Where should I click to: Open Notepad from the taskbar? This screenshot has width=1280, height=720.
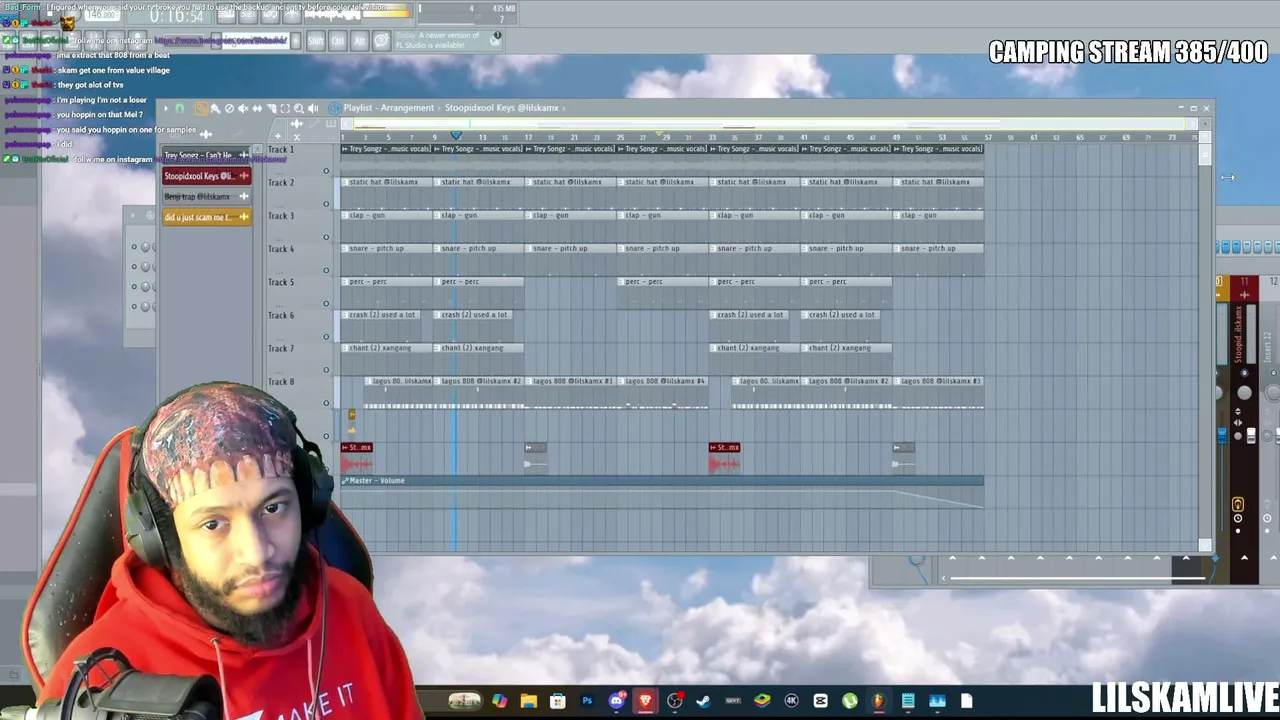pyautogui.click(x=908, y=701)
